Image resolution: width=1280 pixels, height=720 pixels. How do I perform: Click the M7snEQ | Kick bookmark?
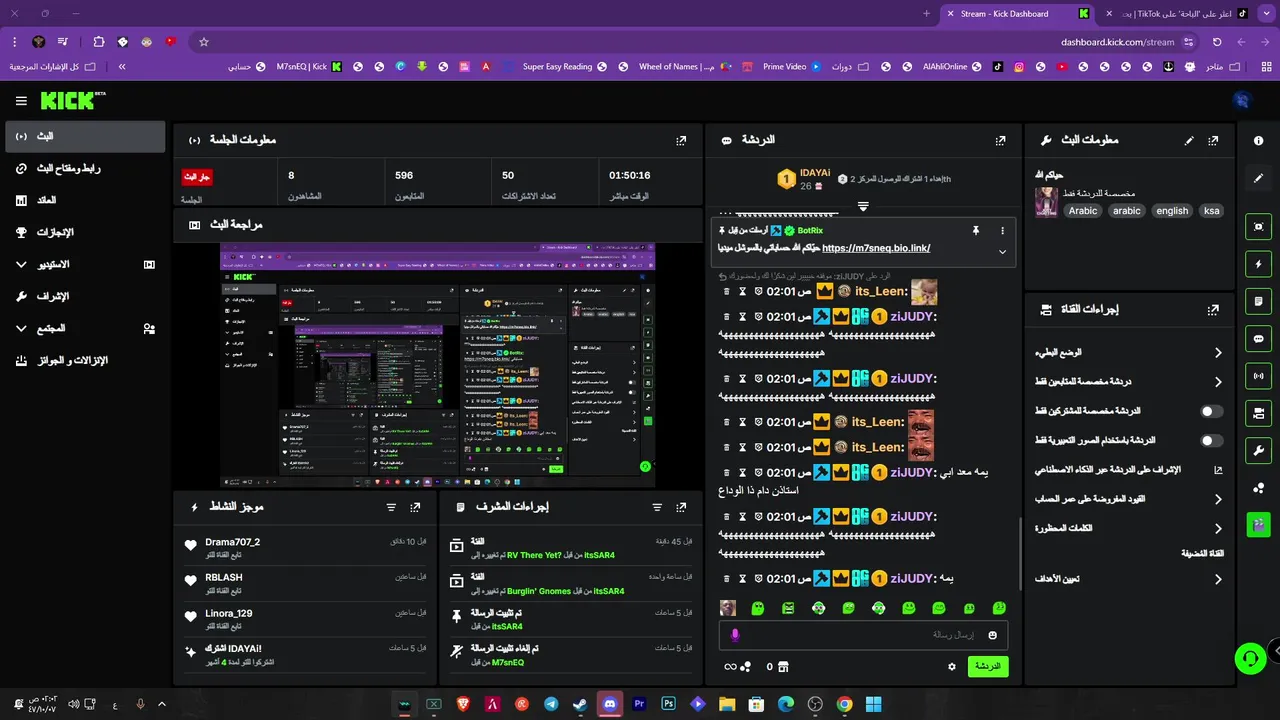coord(309,67)
